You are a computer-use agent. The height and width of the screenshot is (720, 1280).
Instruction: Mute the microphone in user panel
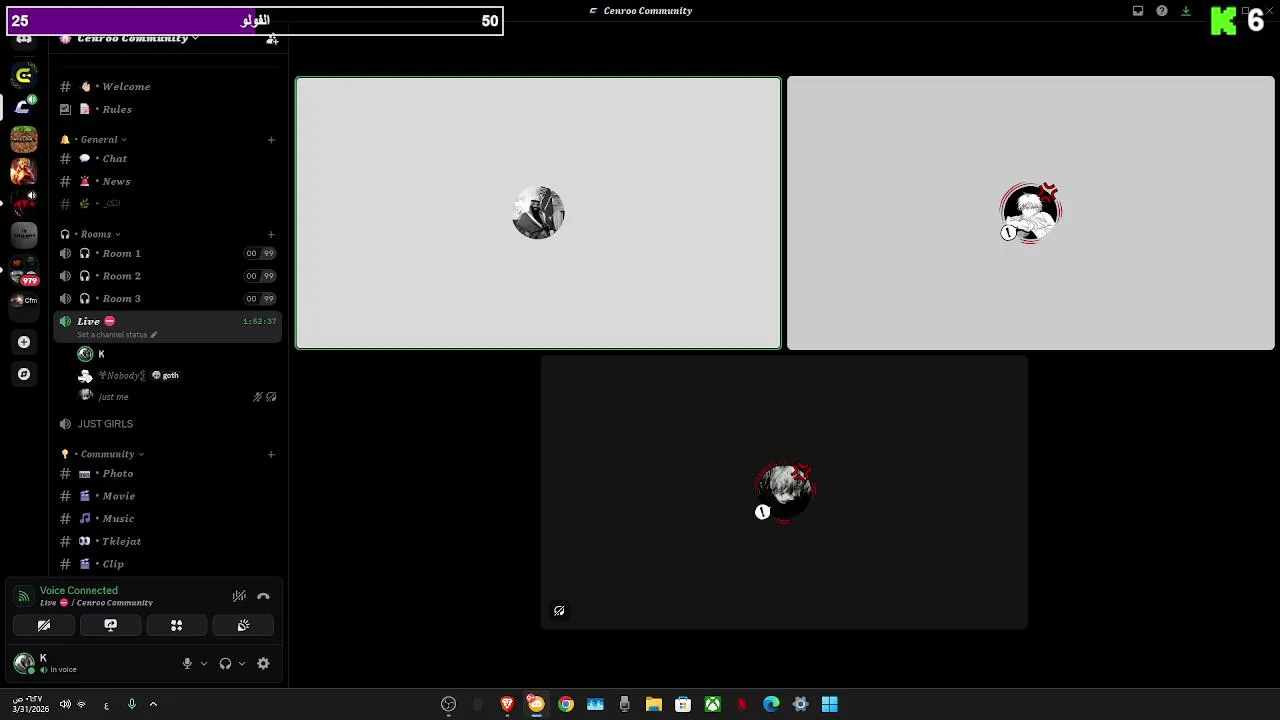187,663
